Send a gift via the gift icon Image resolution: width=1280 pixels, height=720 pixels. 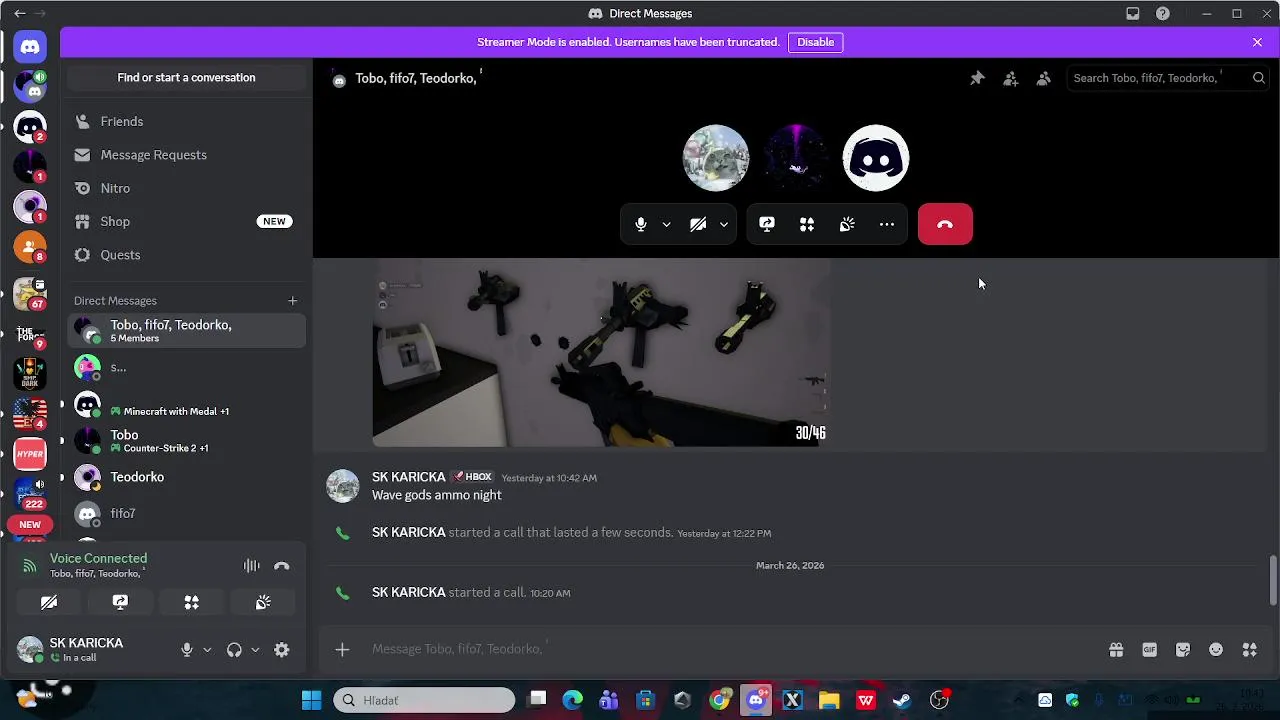(x=1116, y=650)
